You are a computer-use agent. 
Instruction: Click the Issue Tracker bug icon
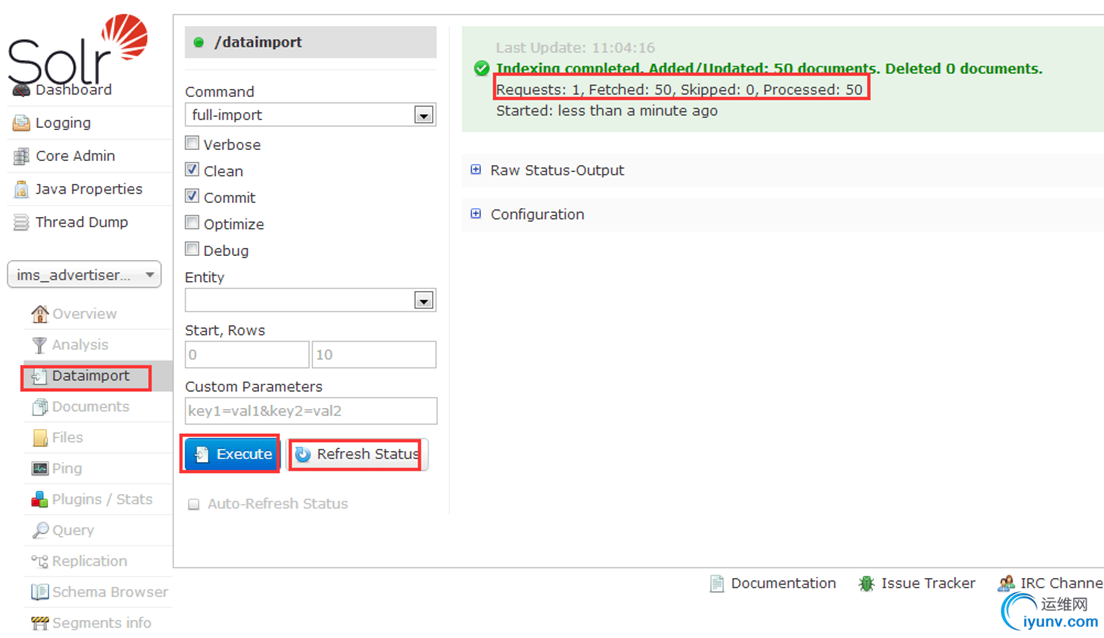pyautogui.click(x=866, y=583)
